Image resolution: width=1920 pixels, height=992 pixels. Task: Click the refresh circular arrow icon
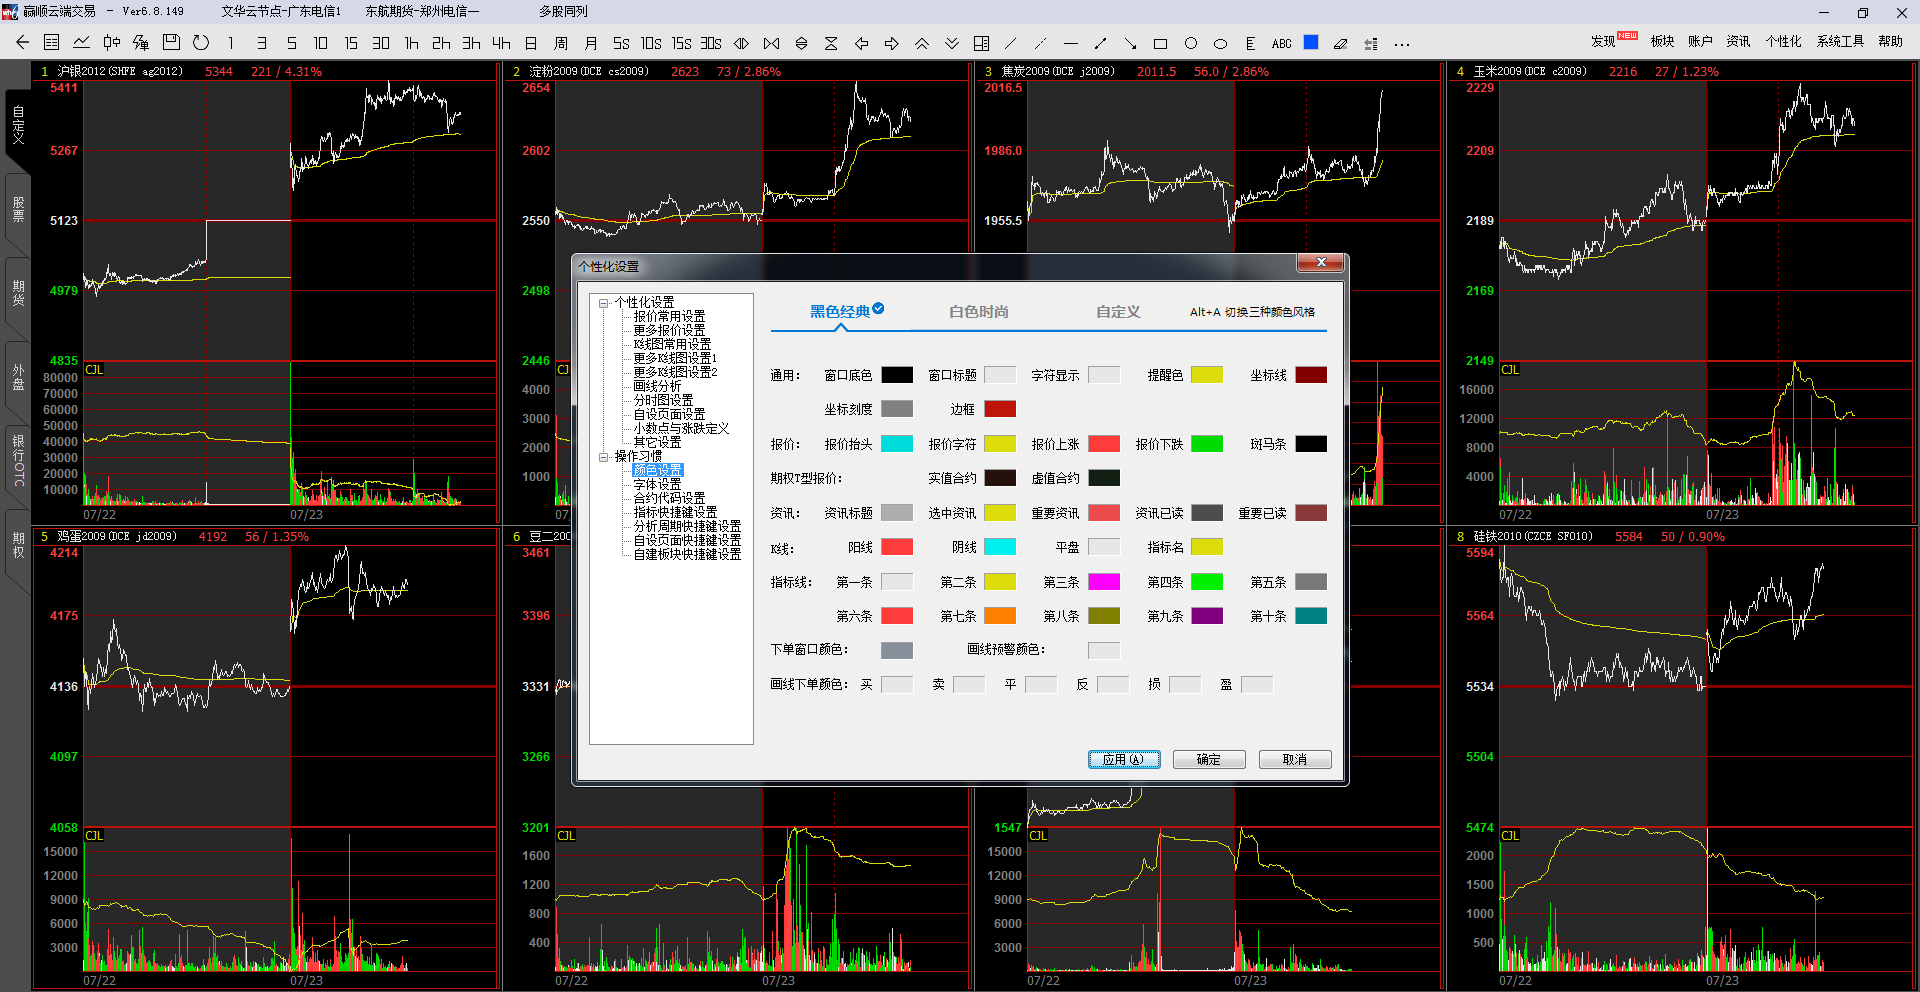(x=201, y=43)
